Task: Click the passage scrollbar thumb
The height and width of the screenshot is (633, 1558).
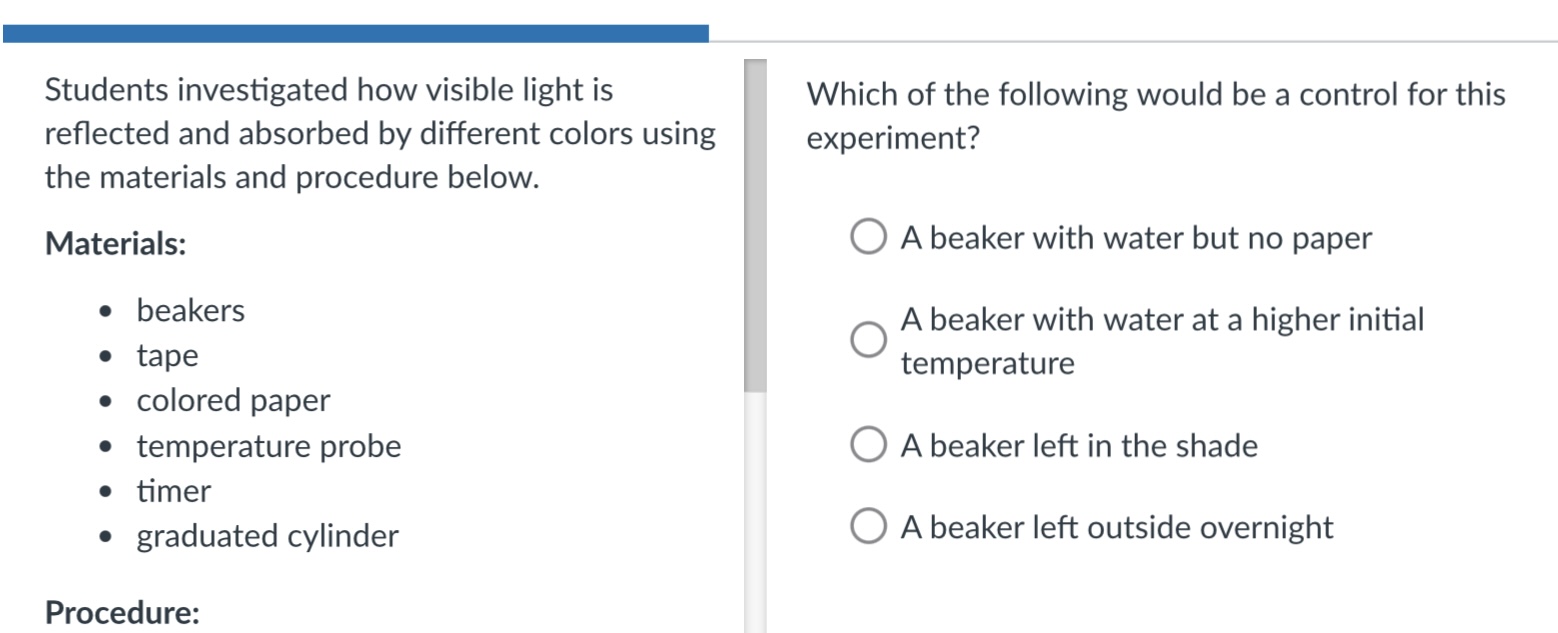Action: pos(755,226)
